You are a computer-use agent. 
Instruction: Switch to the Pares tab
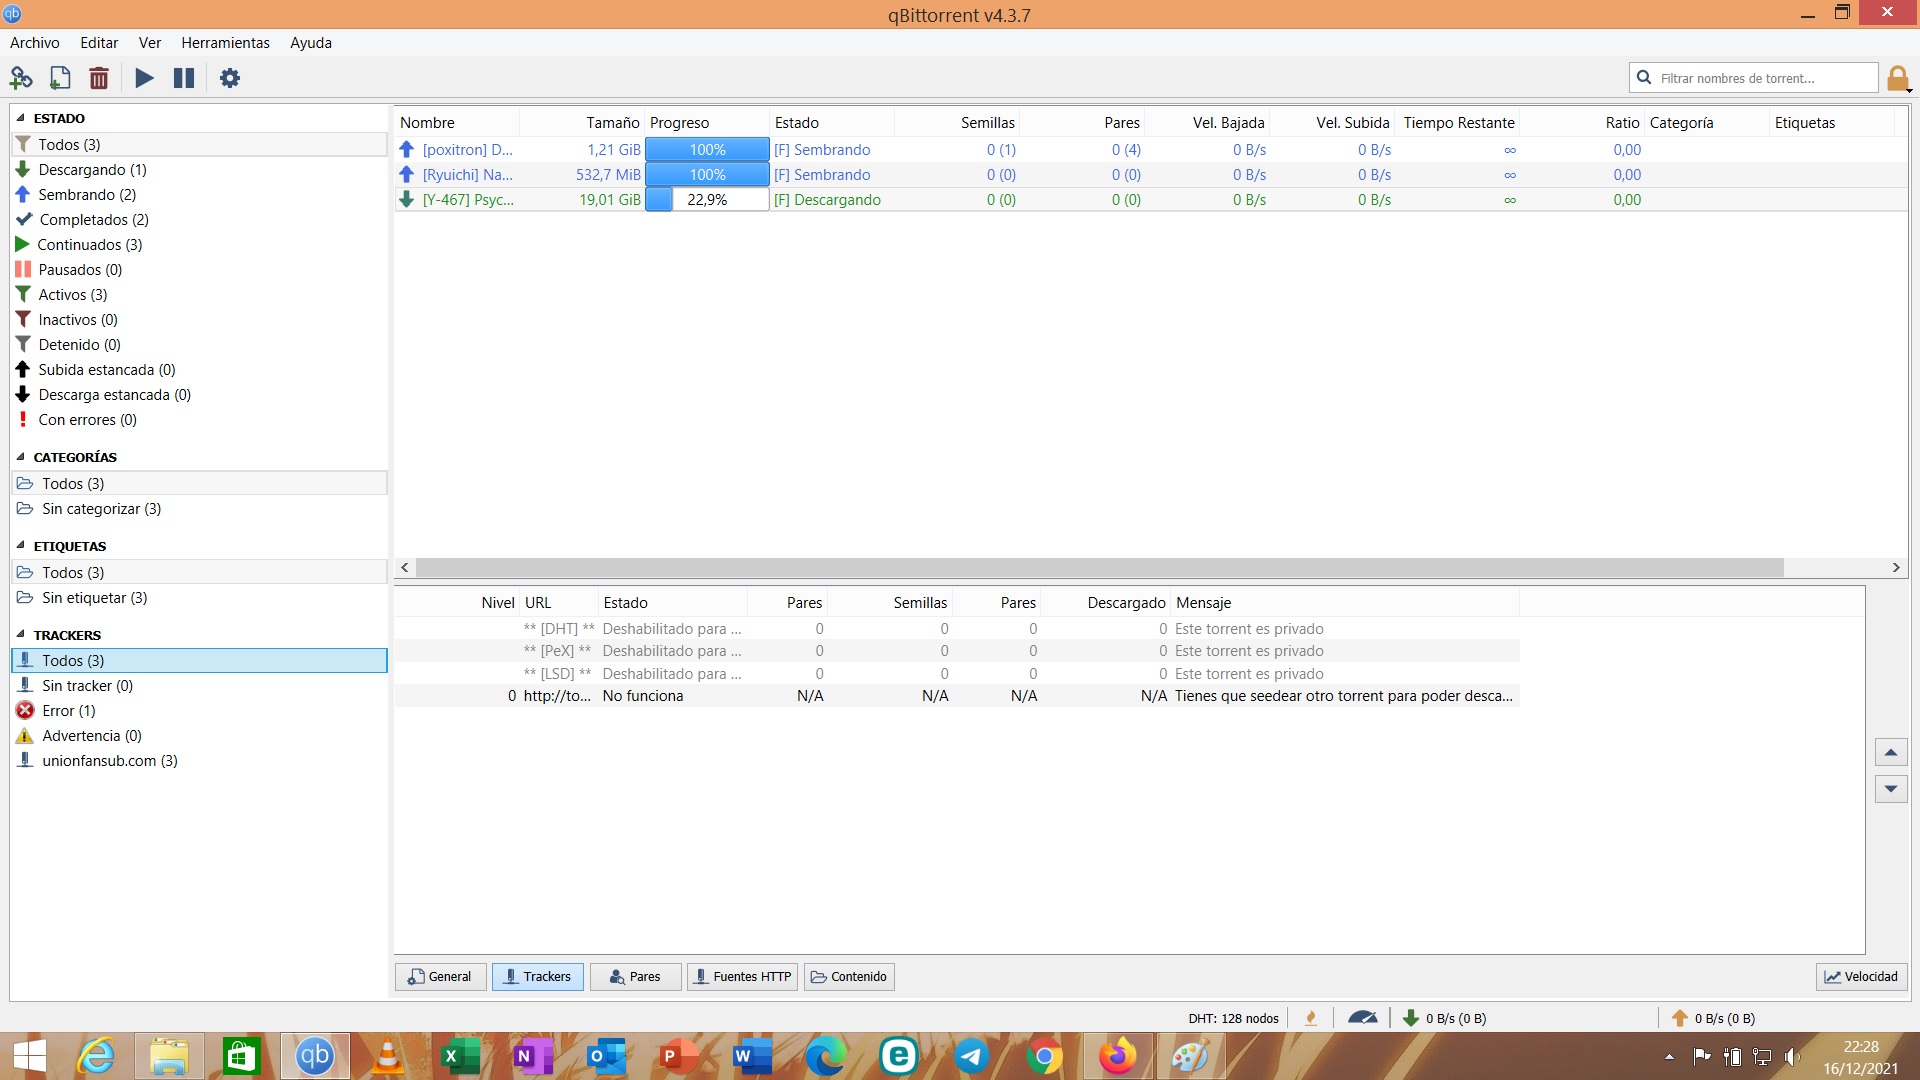click(636, 977)
